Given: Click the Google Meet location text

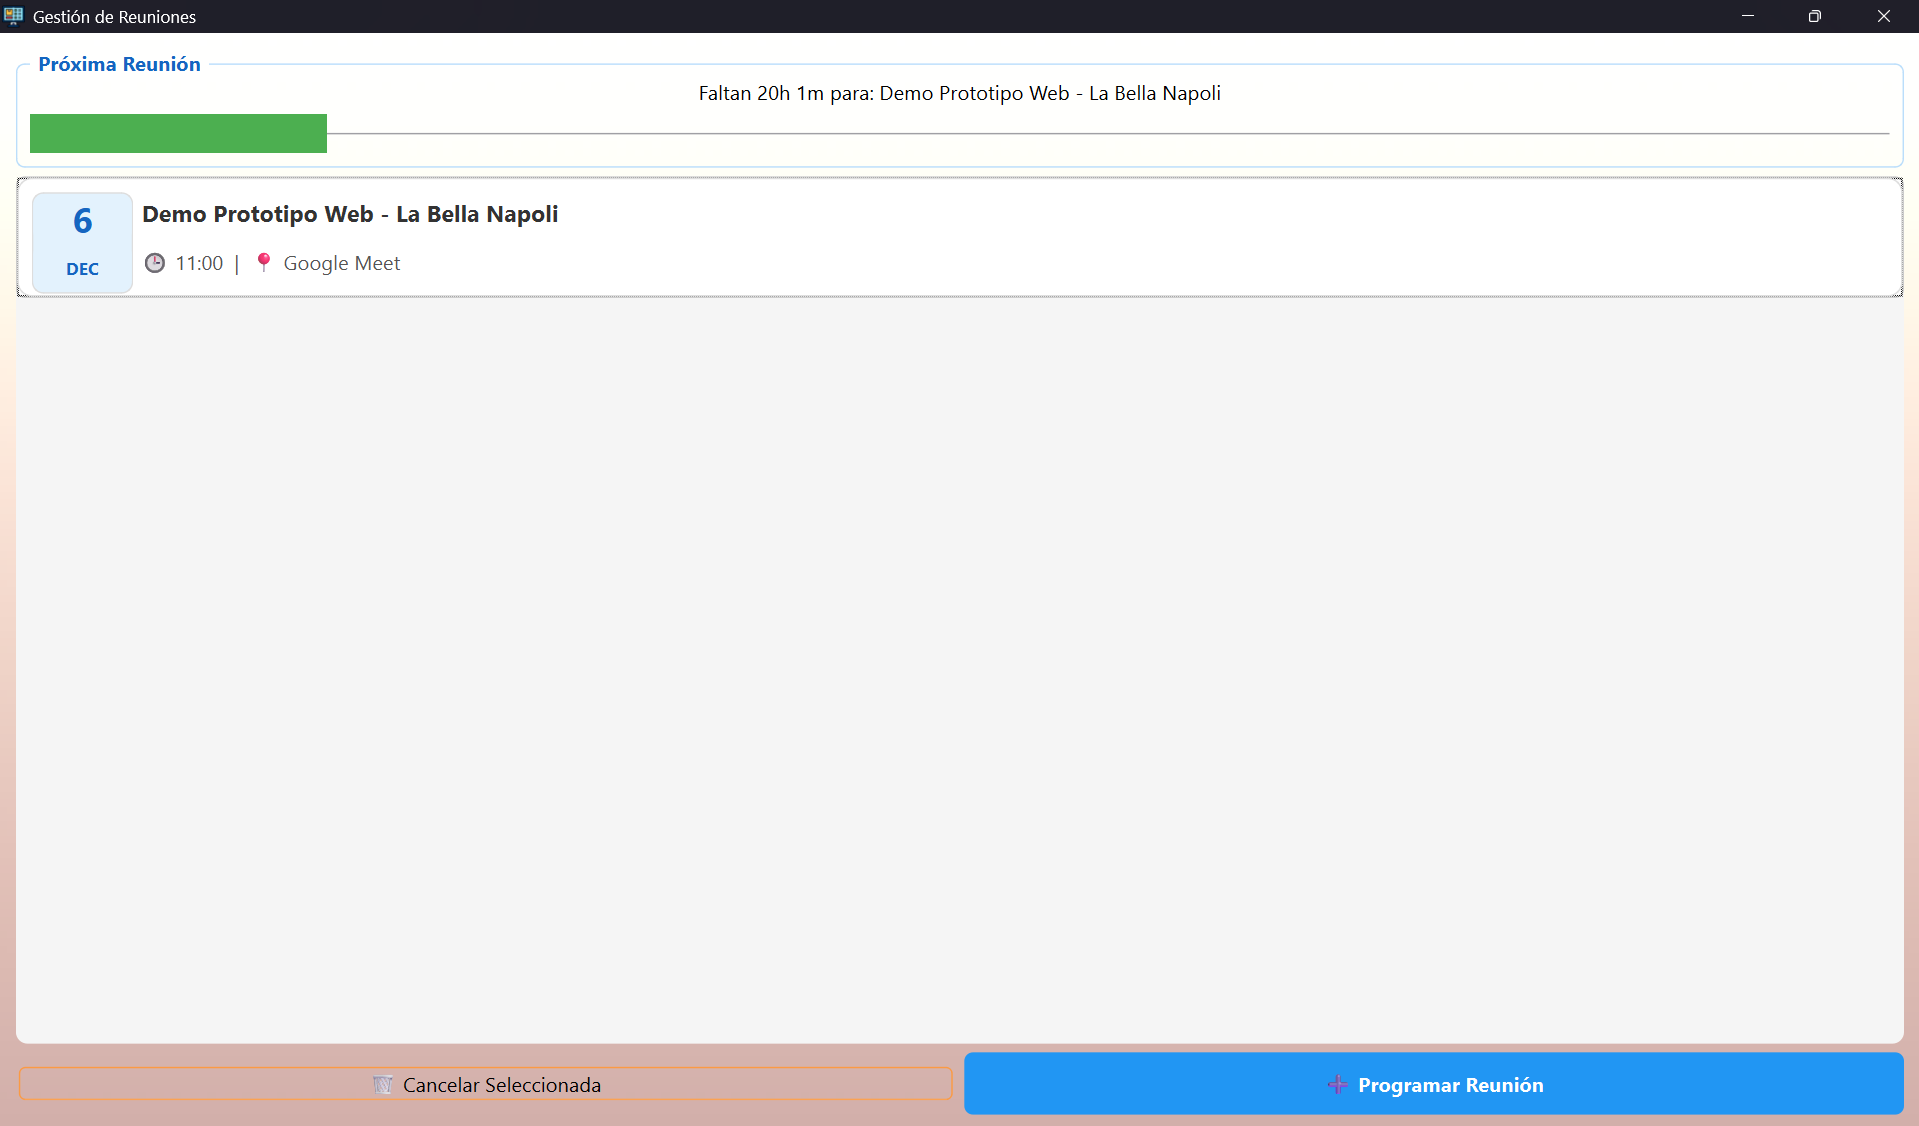Looking at the screenshot, I should 341,263.
